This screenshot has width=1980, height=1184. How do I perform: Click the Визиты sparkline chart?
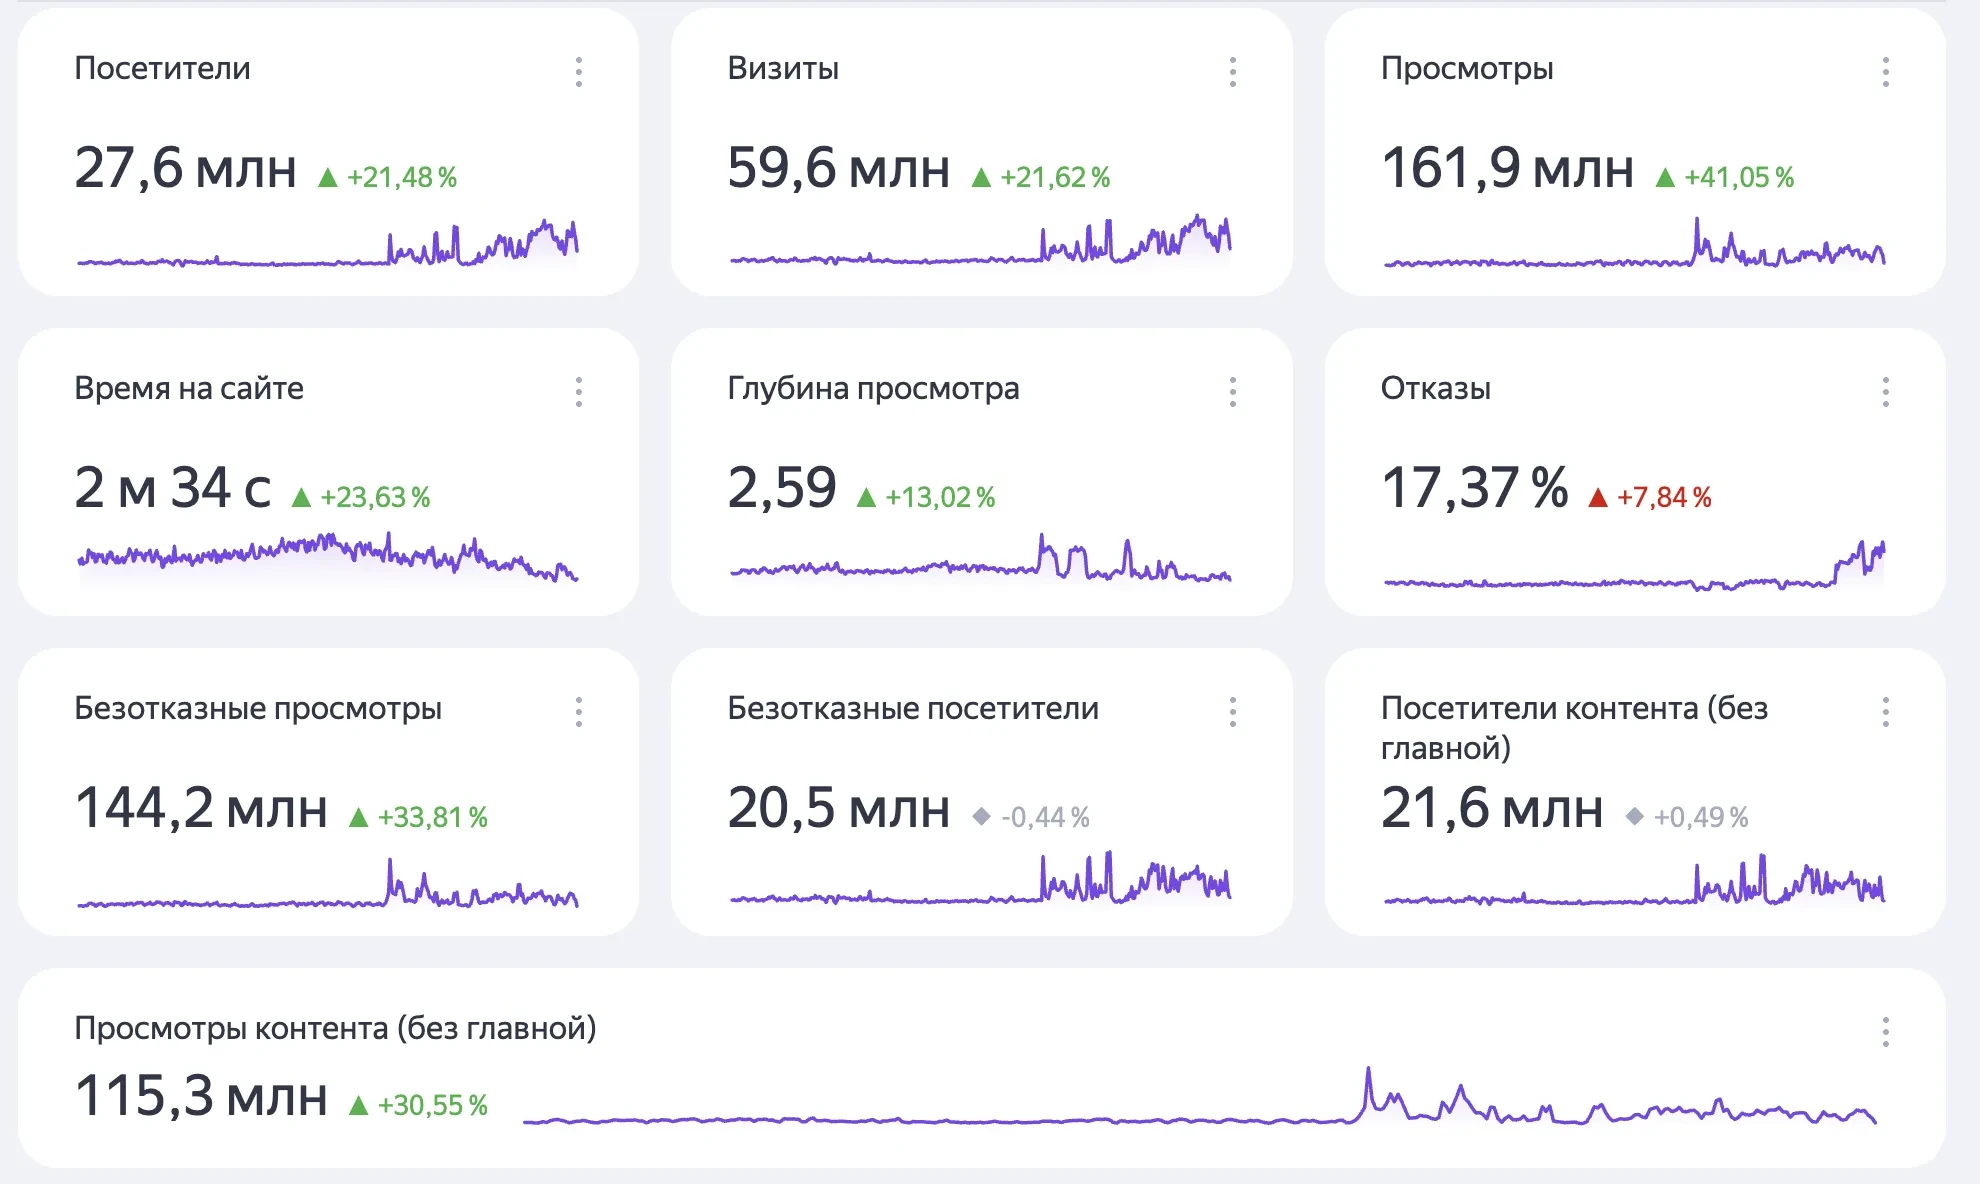pos(980,243)
